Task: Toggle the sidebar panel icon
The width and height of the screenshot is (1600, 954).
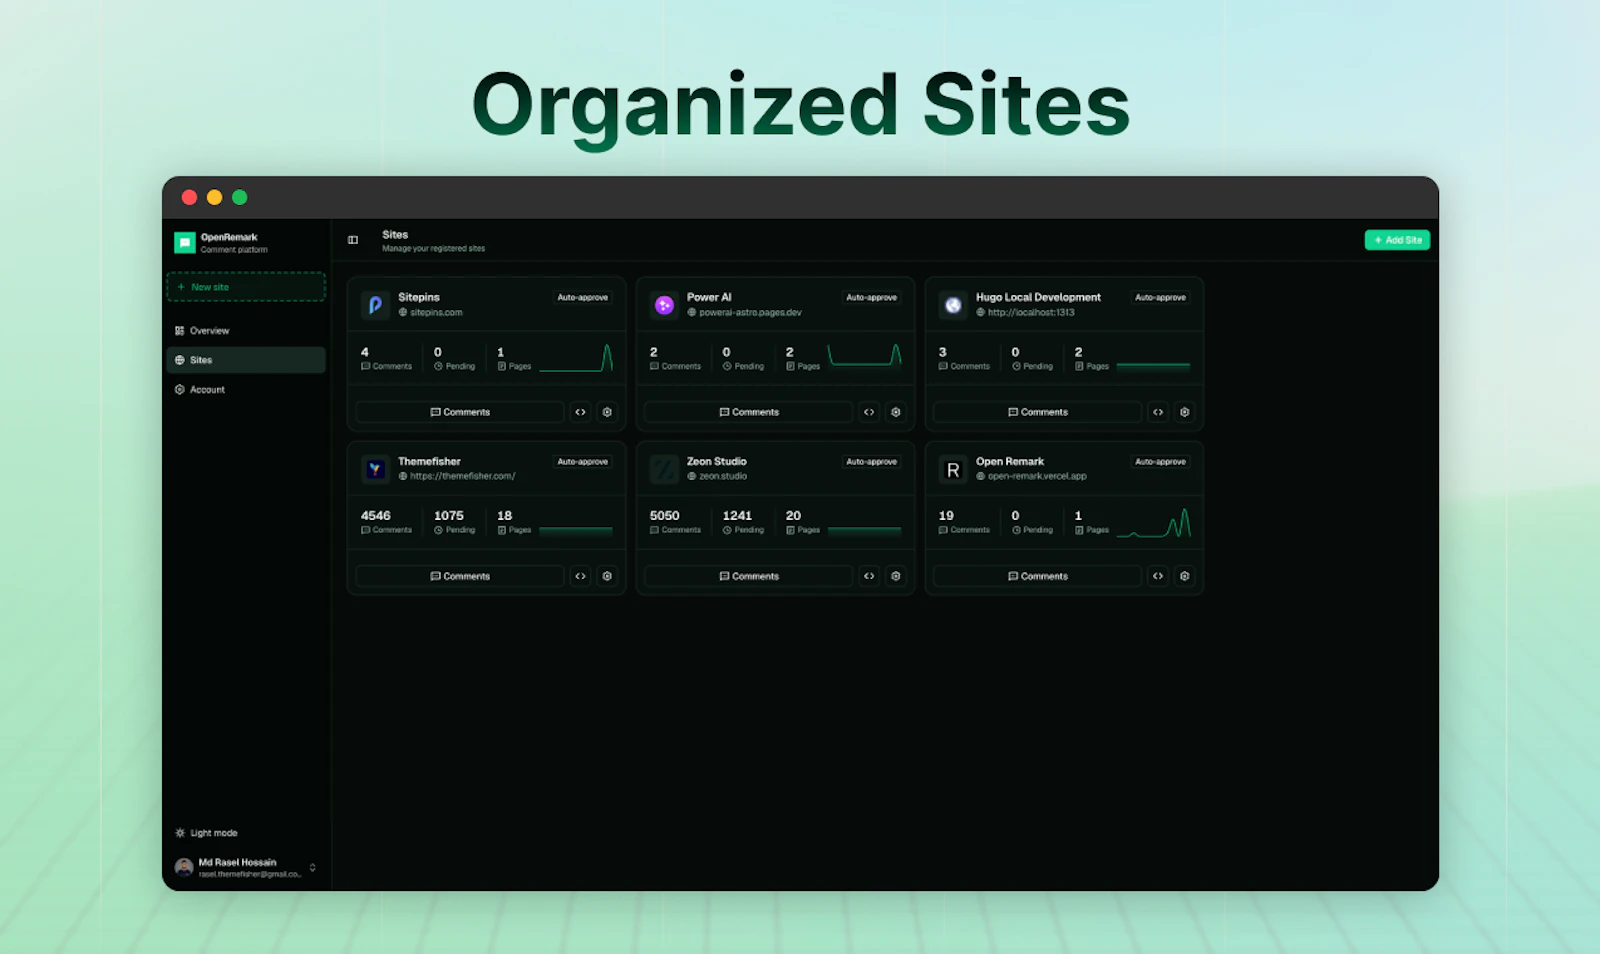Action: click(353, 240)
